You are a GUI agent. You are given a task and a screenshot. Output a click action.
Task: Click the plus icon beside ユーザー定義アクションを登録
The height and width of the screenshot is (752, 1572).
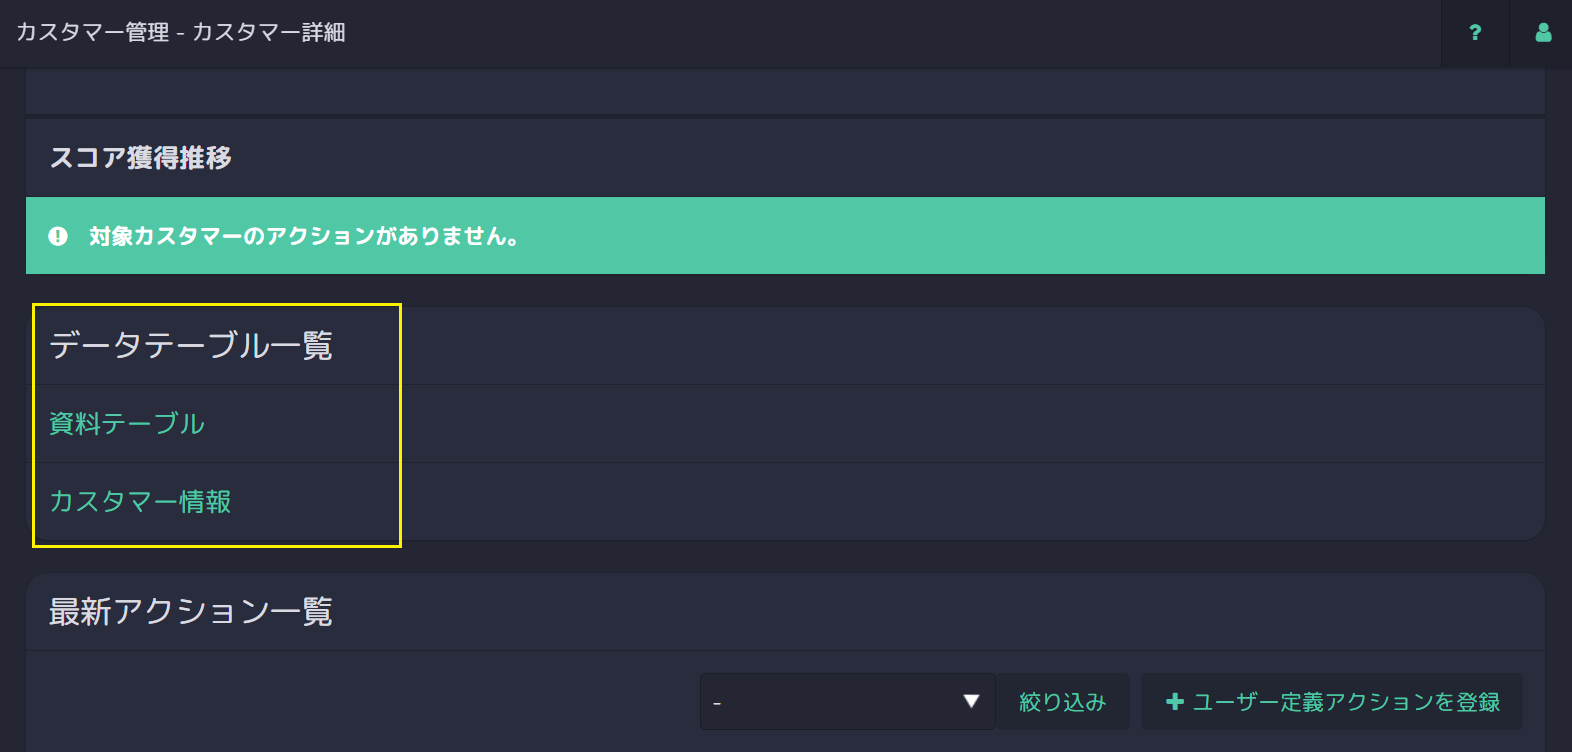[1175, 702]
